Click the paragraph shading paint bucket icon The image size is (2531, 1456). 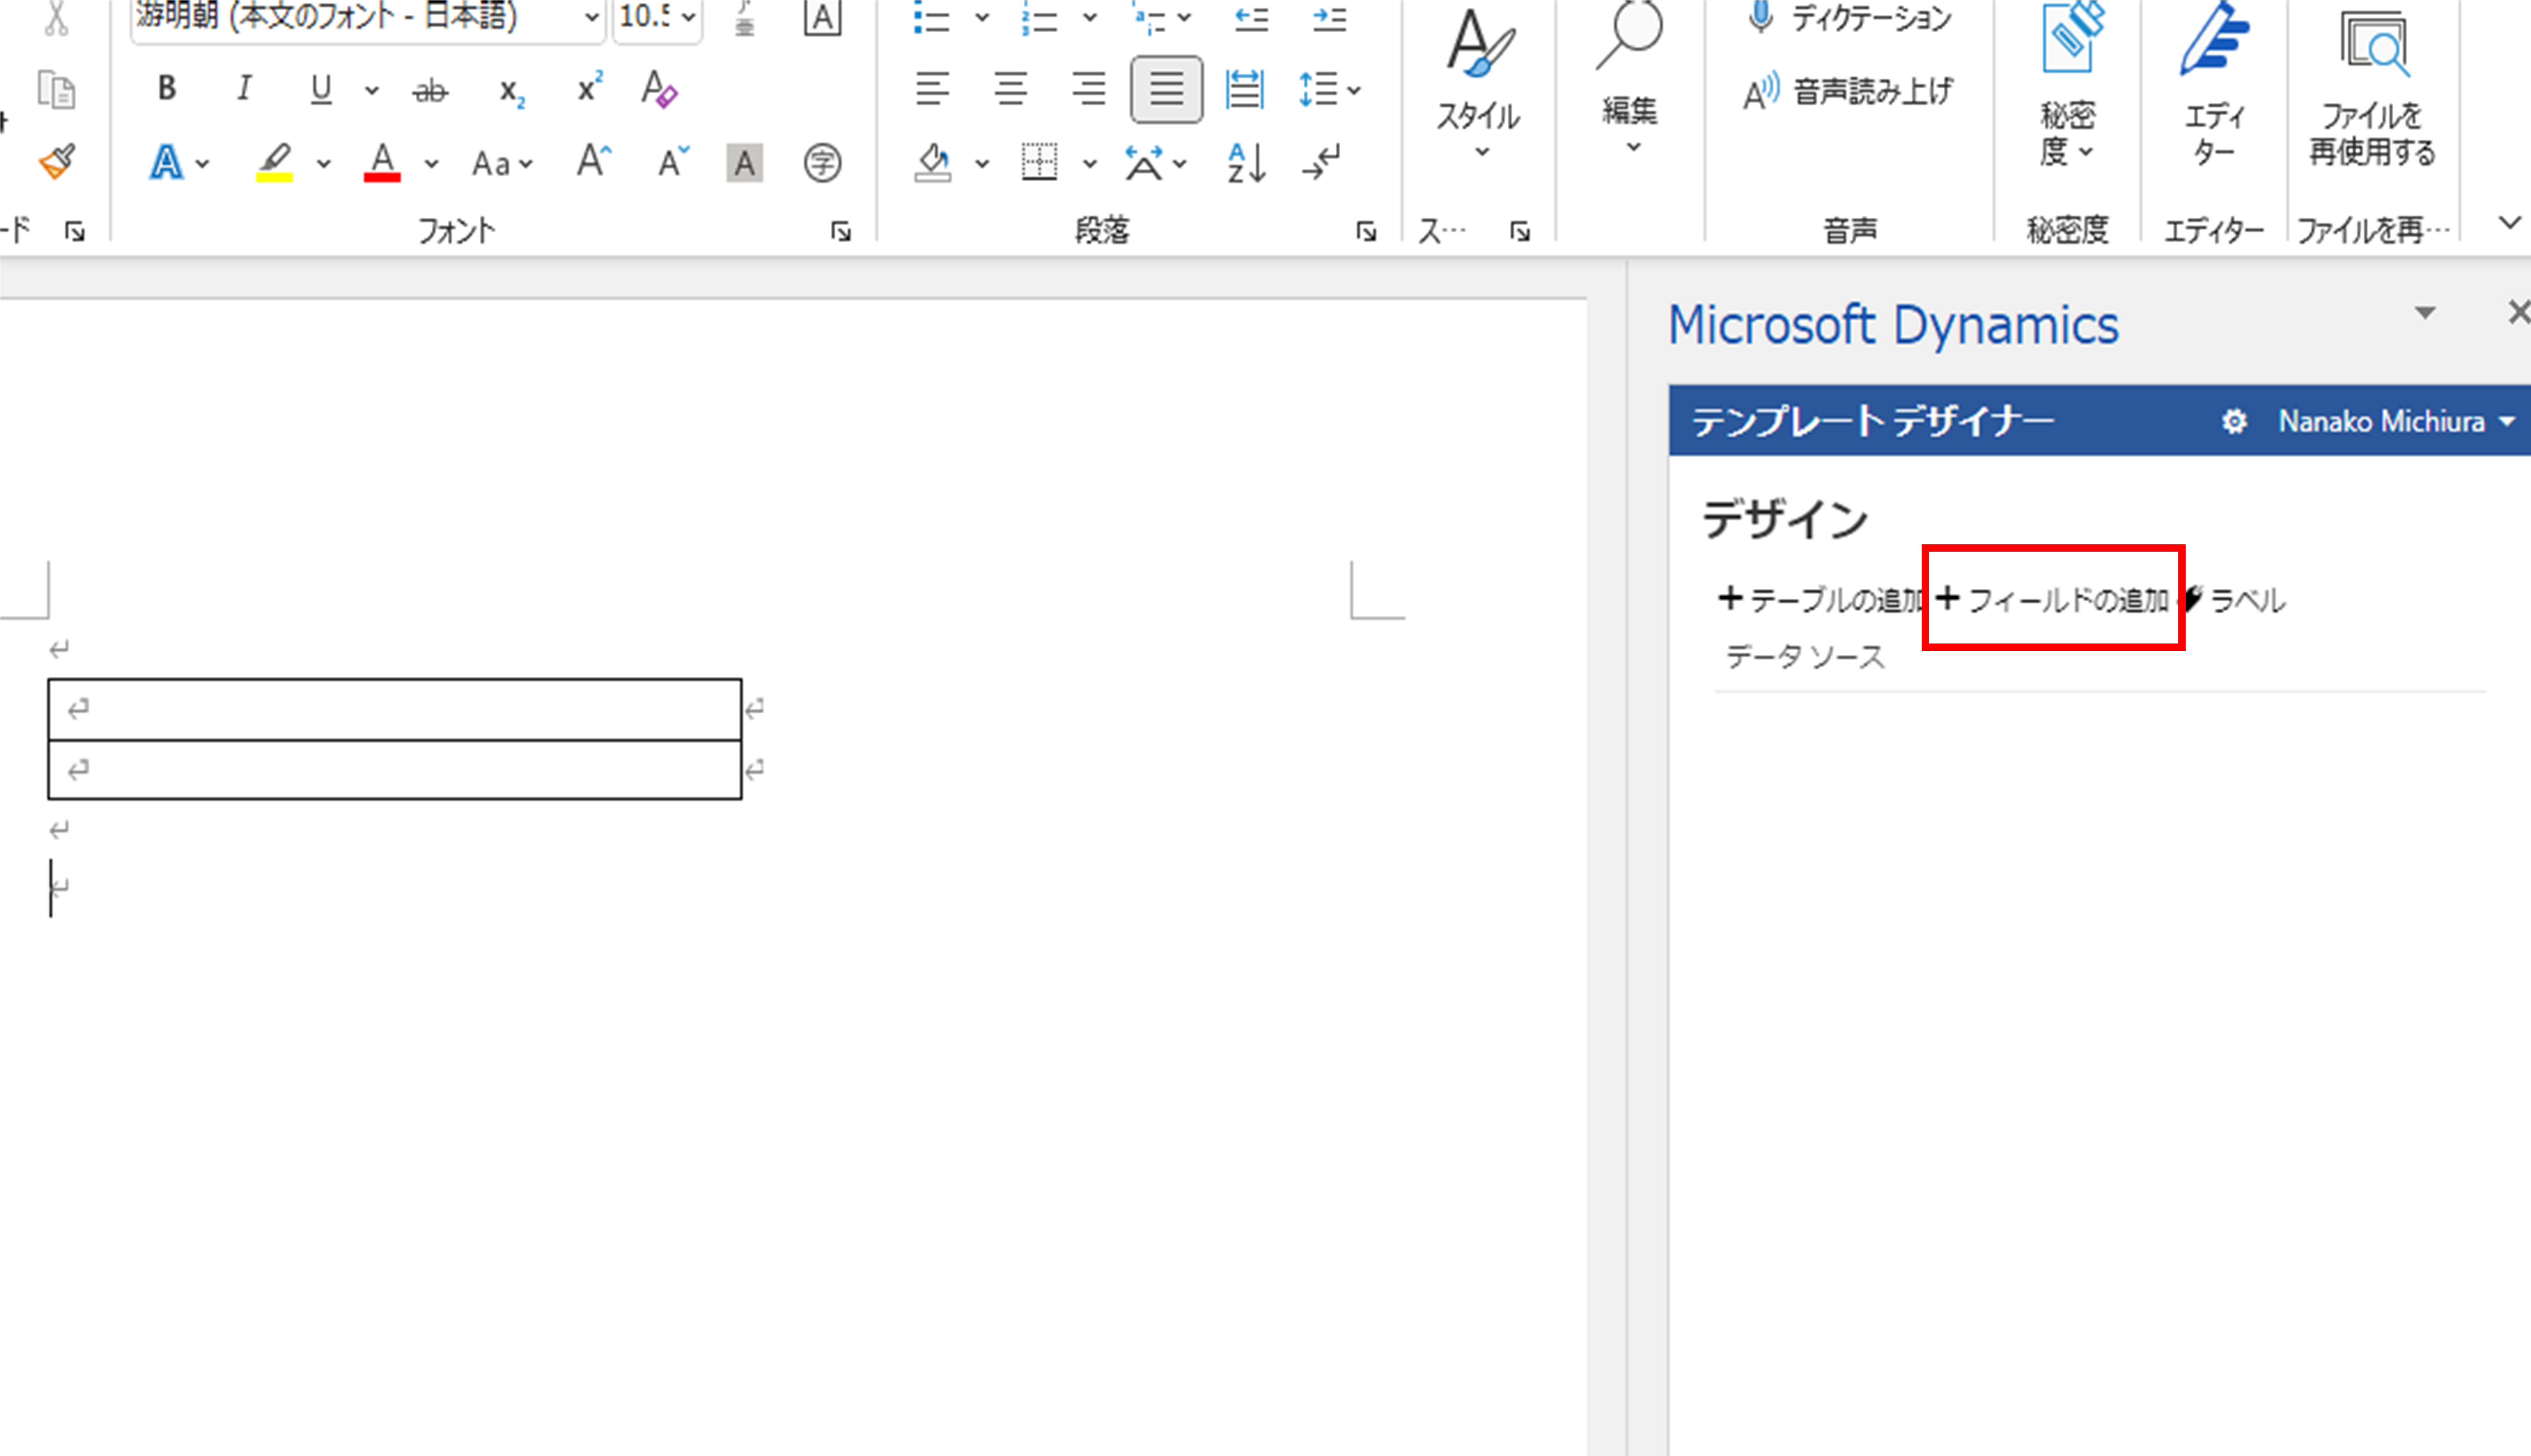coord(932,162)
